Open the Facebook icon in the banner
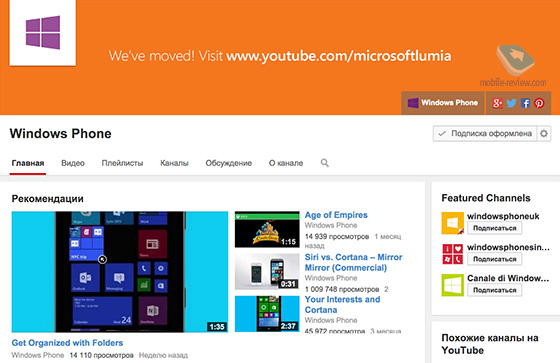The image size is (560, 363). pos(525,103)
